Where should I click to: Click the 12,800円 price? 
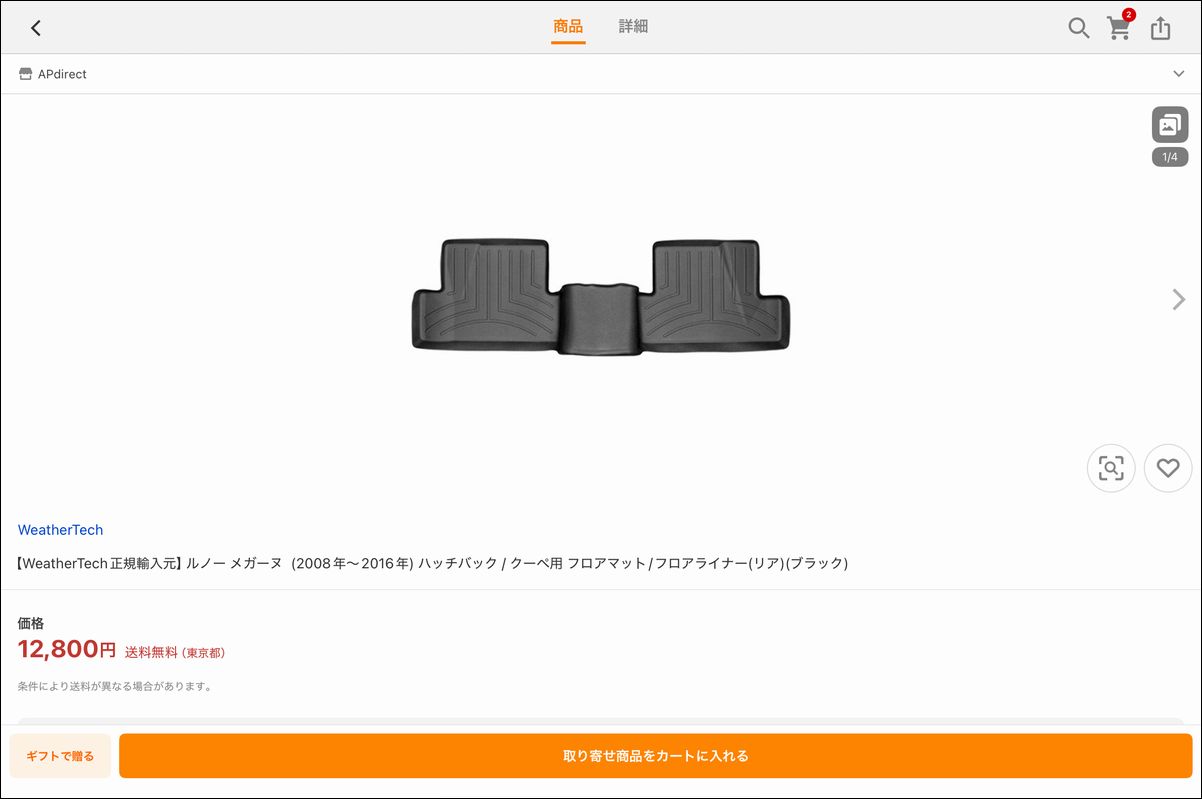point(67,650)
